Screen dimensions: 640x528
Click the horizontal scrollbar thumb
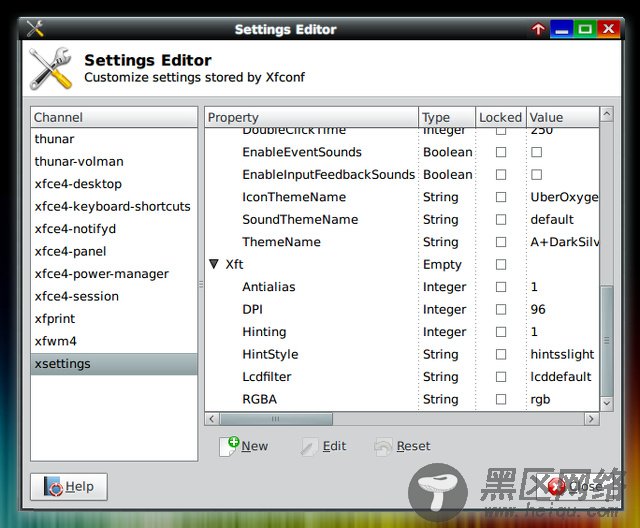click(x=276, y=419)
